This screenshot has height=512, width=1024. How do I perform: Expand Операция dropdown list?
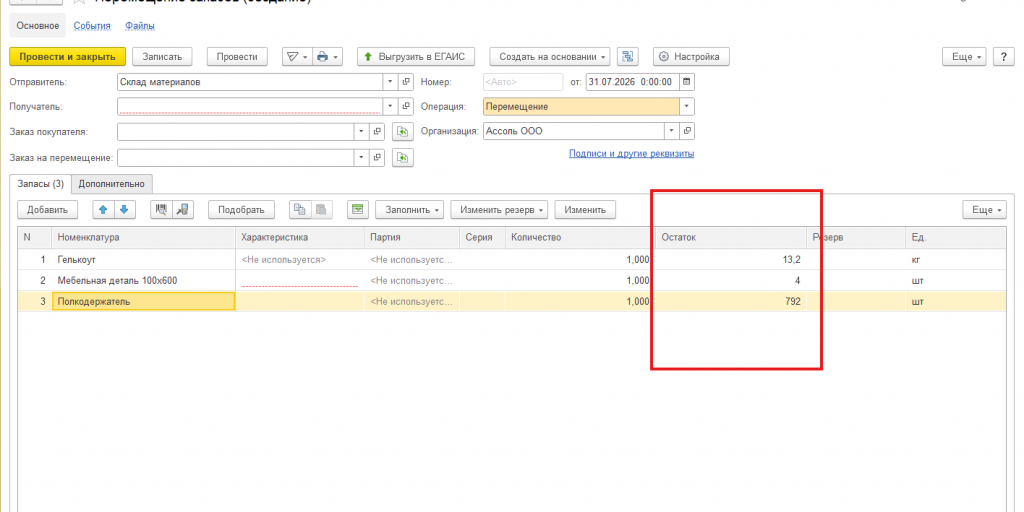(687, 106)
